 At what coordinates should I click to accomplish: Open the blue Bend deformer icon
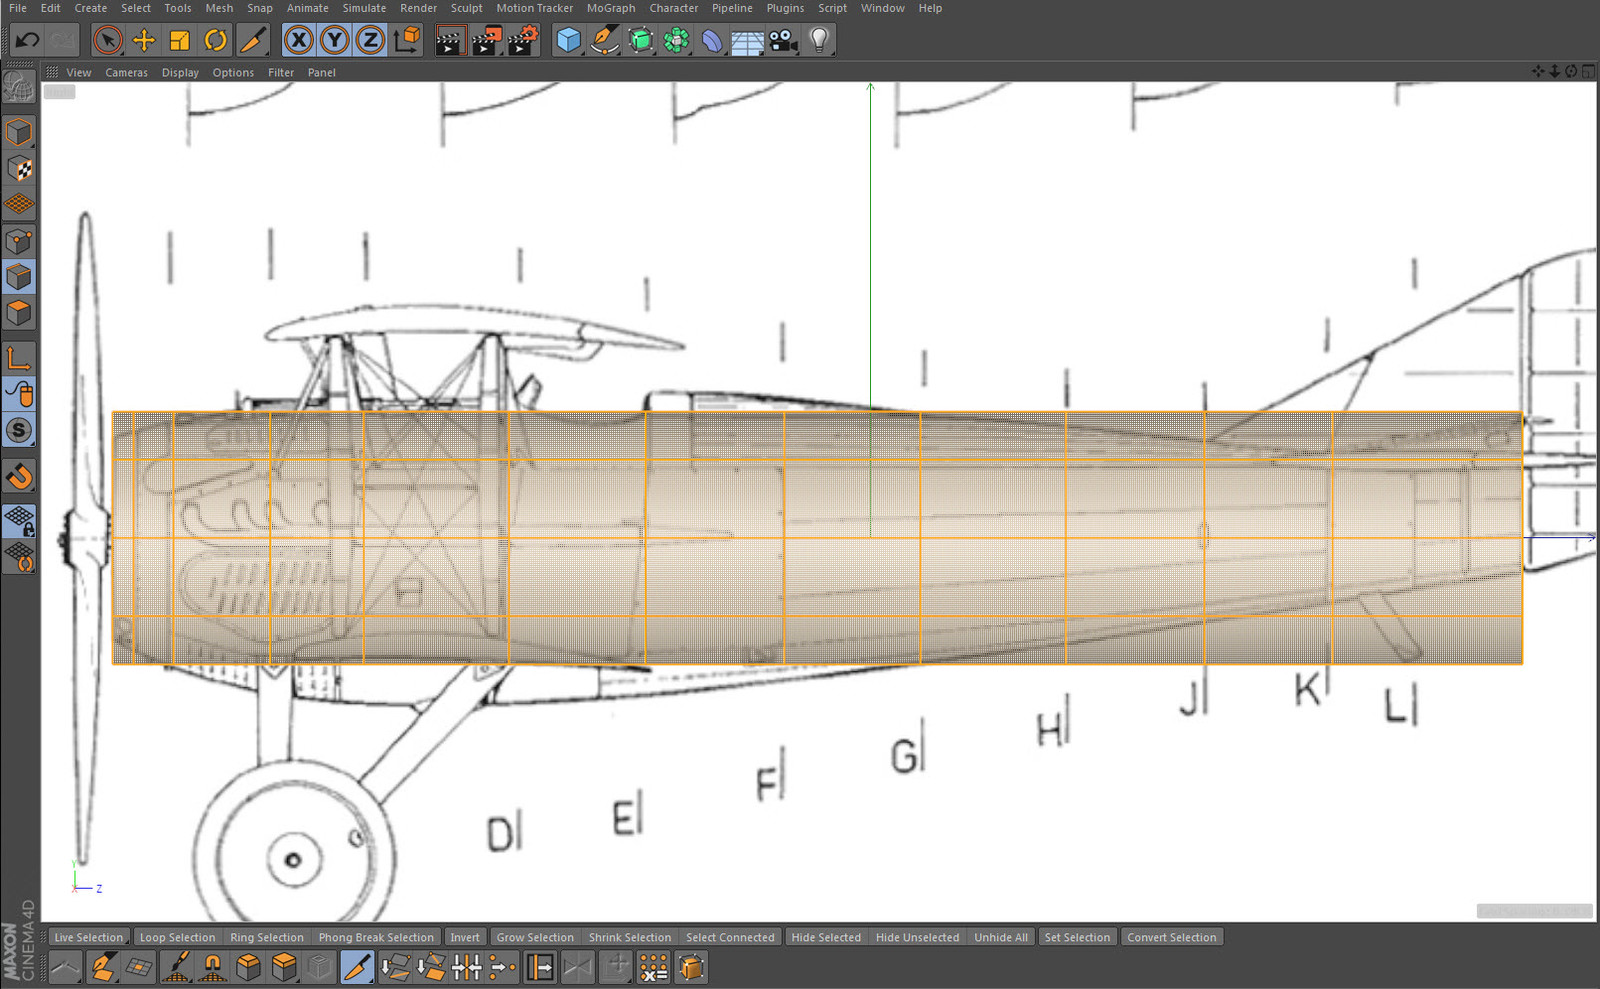pos(712,40)
